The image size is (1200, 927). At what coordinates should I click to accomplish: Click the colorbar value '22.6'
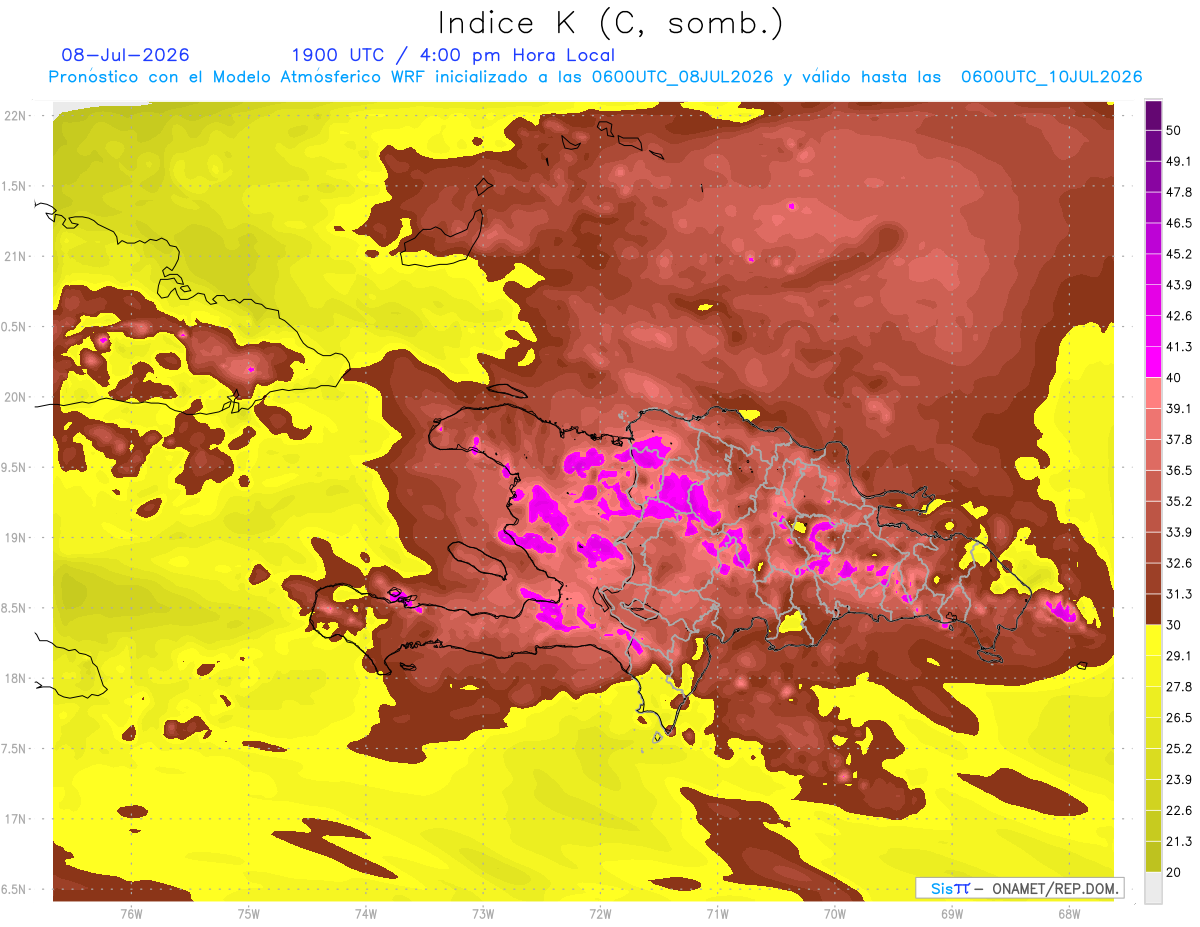click(1178, 811)
